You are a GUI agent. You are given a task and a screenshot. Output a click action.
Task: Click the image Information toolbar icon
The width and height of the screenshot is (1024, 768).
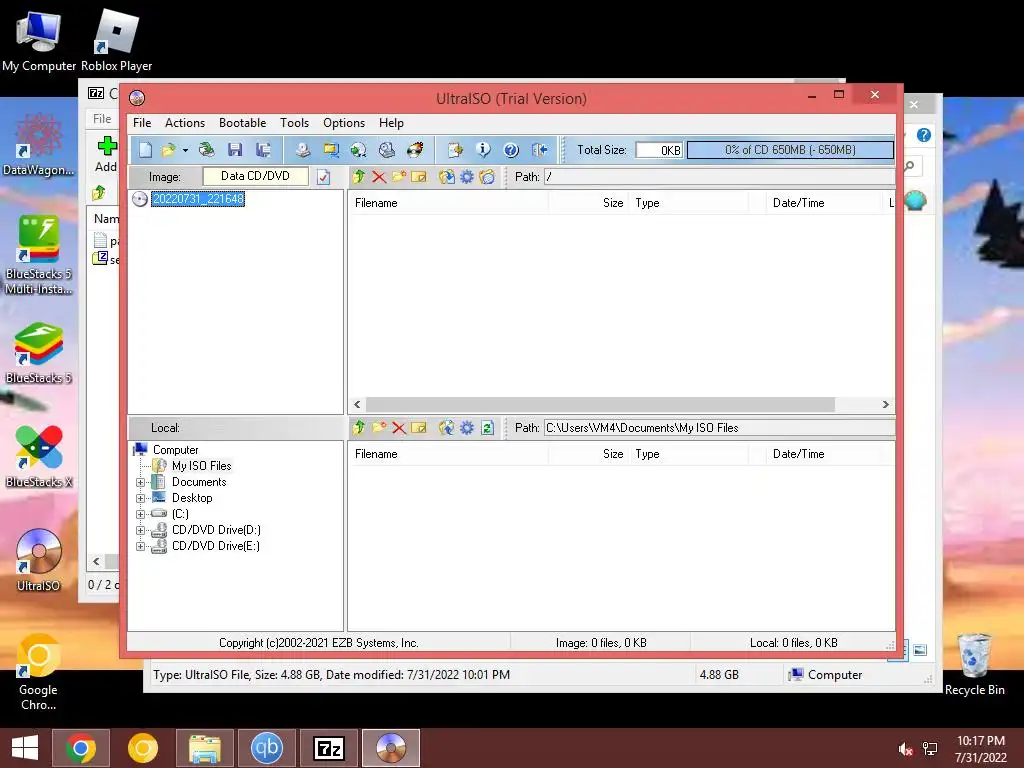(483, 150)
